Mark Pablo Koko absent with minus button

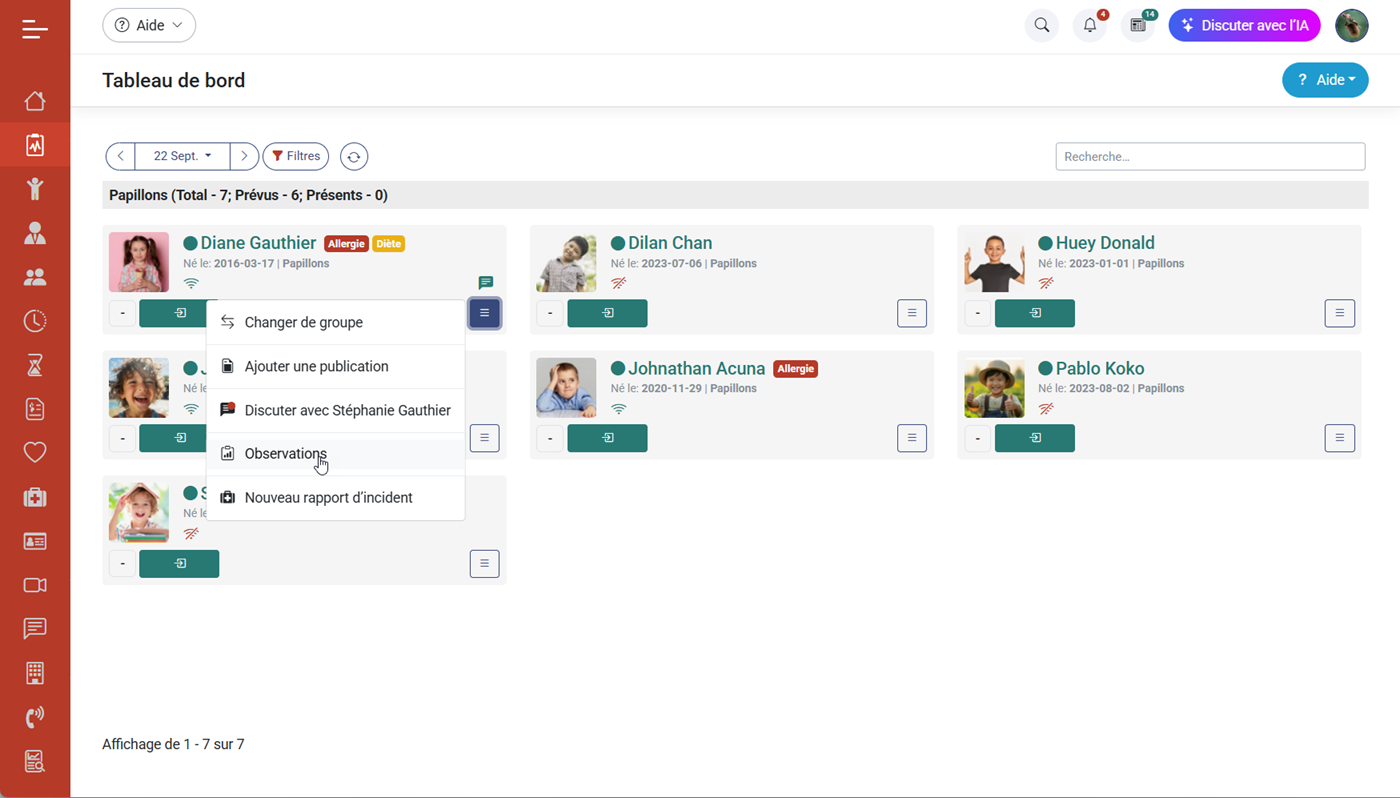(978, 438)
